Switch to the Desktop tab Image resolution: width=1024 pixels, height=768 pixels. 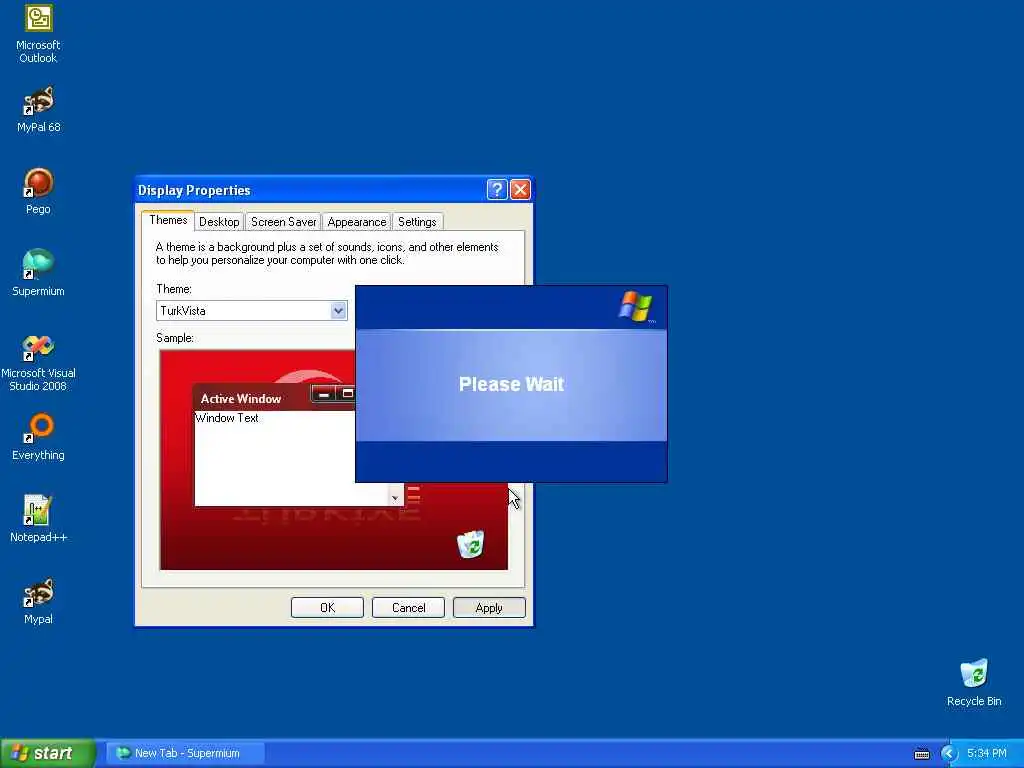pyautogui.click(x=219, y=222)
